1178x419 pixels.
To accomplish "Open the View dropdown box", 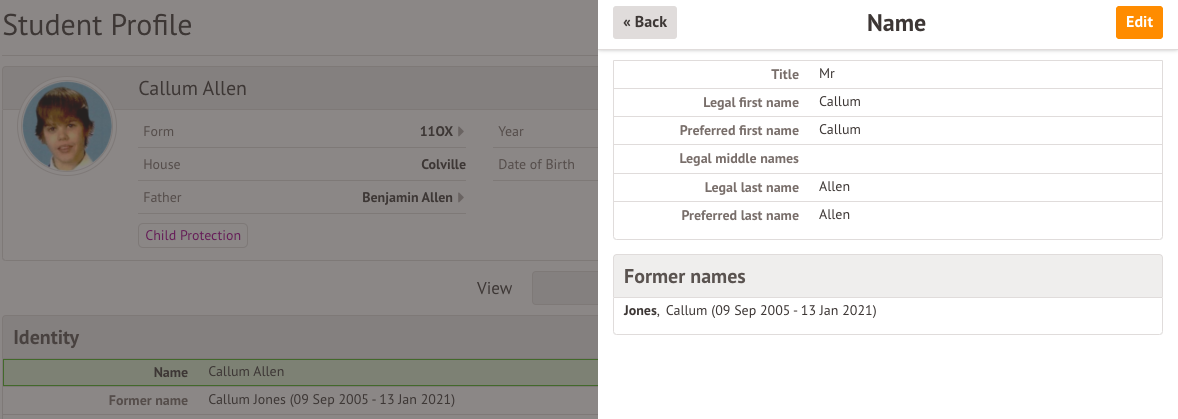I will point(565,288).
